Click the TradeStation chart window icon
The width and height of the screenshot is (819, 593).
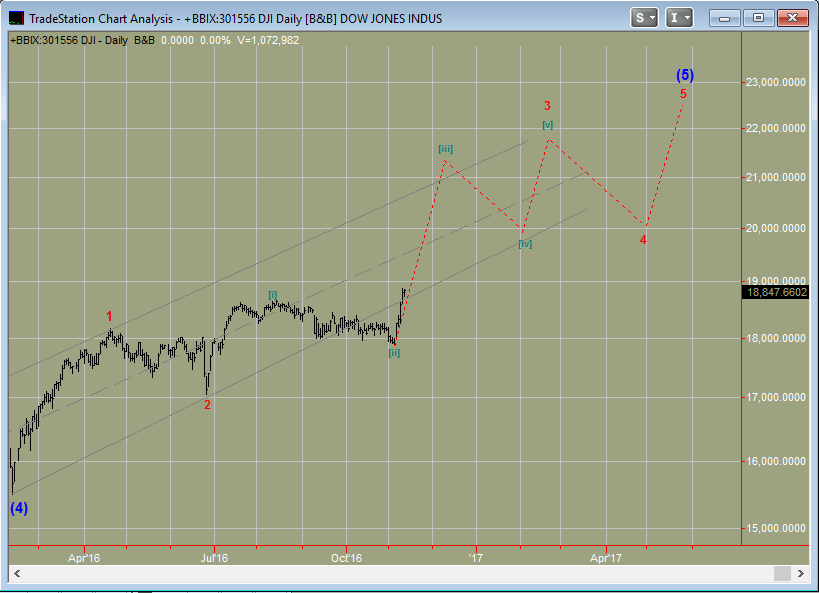[16, 18]
